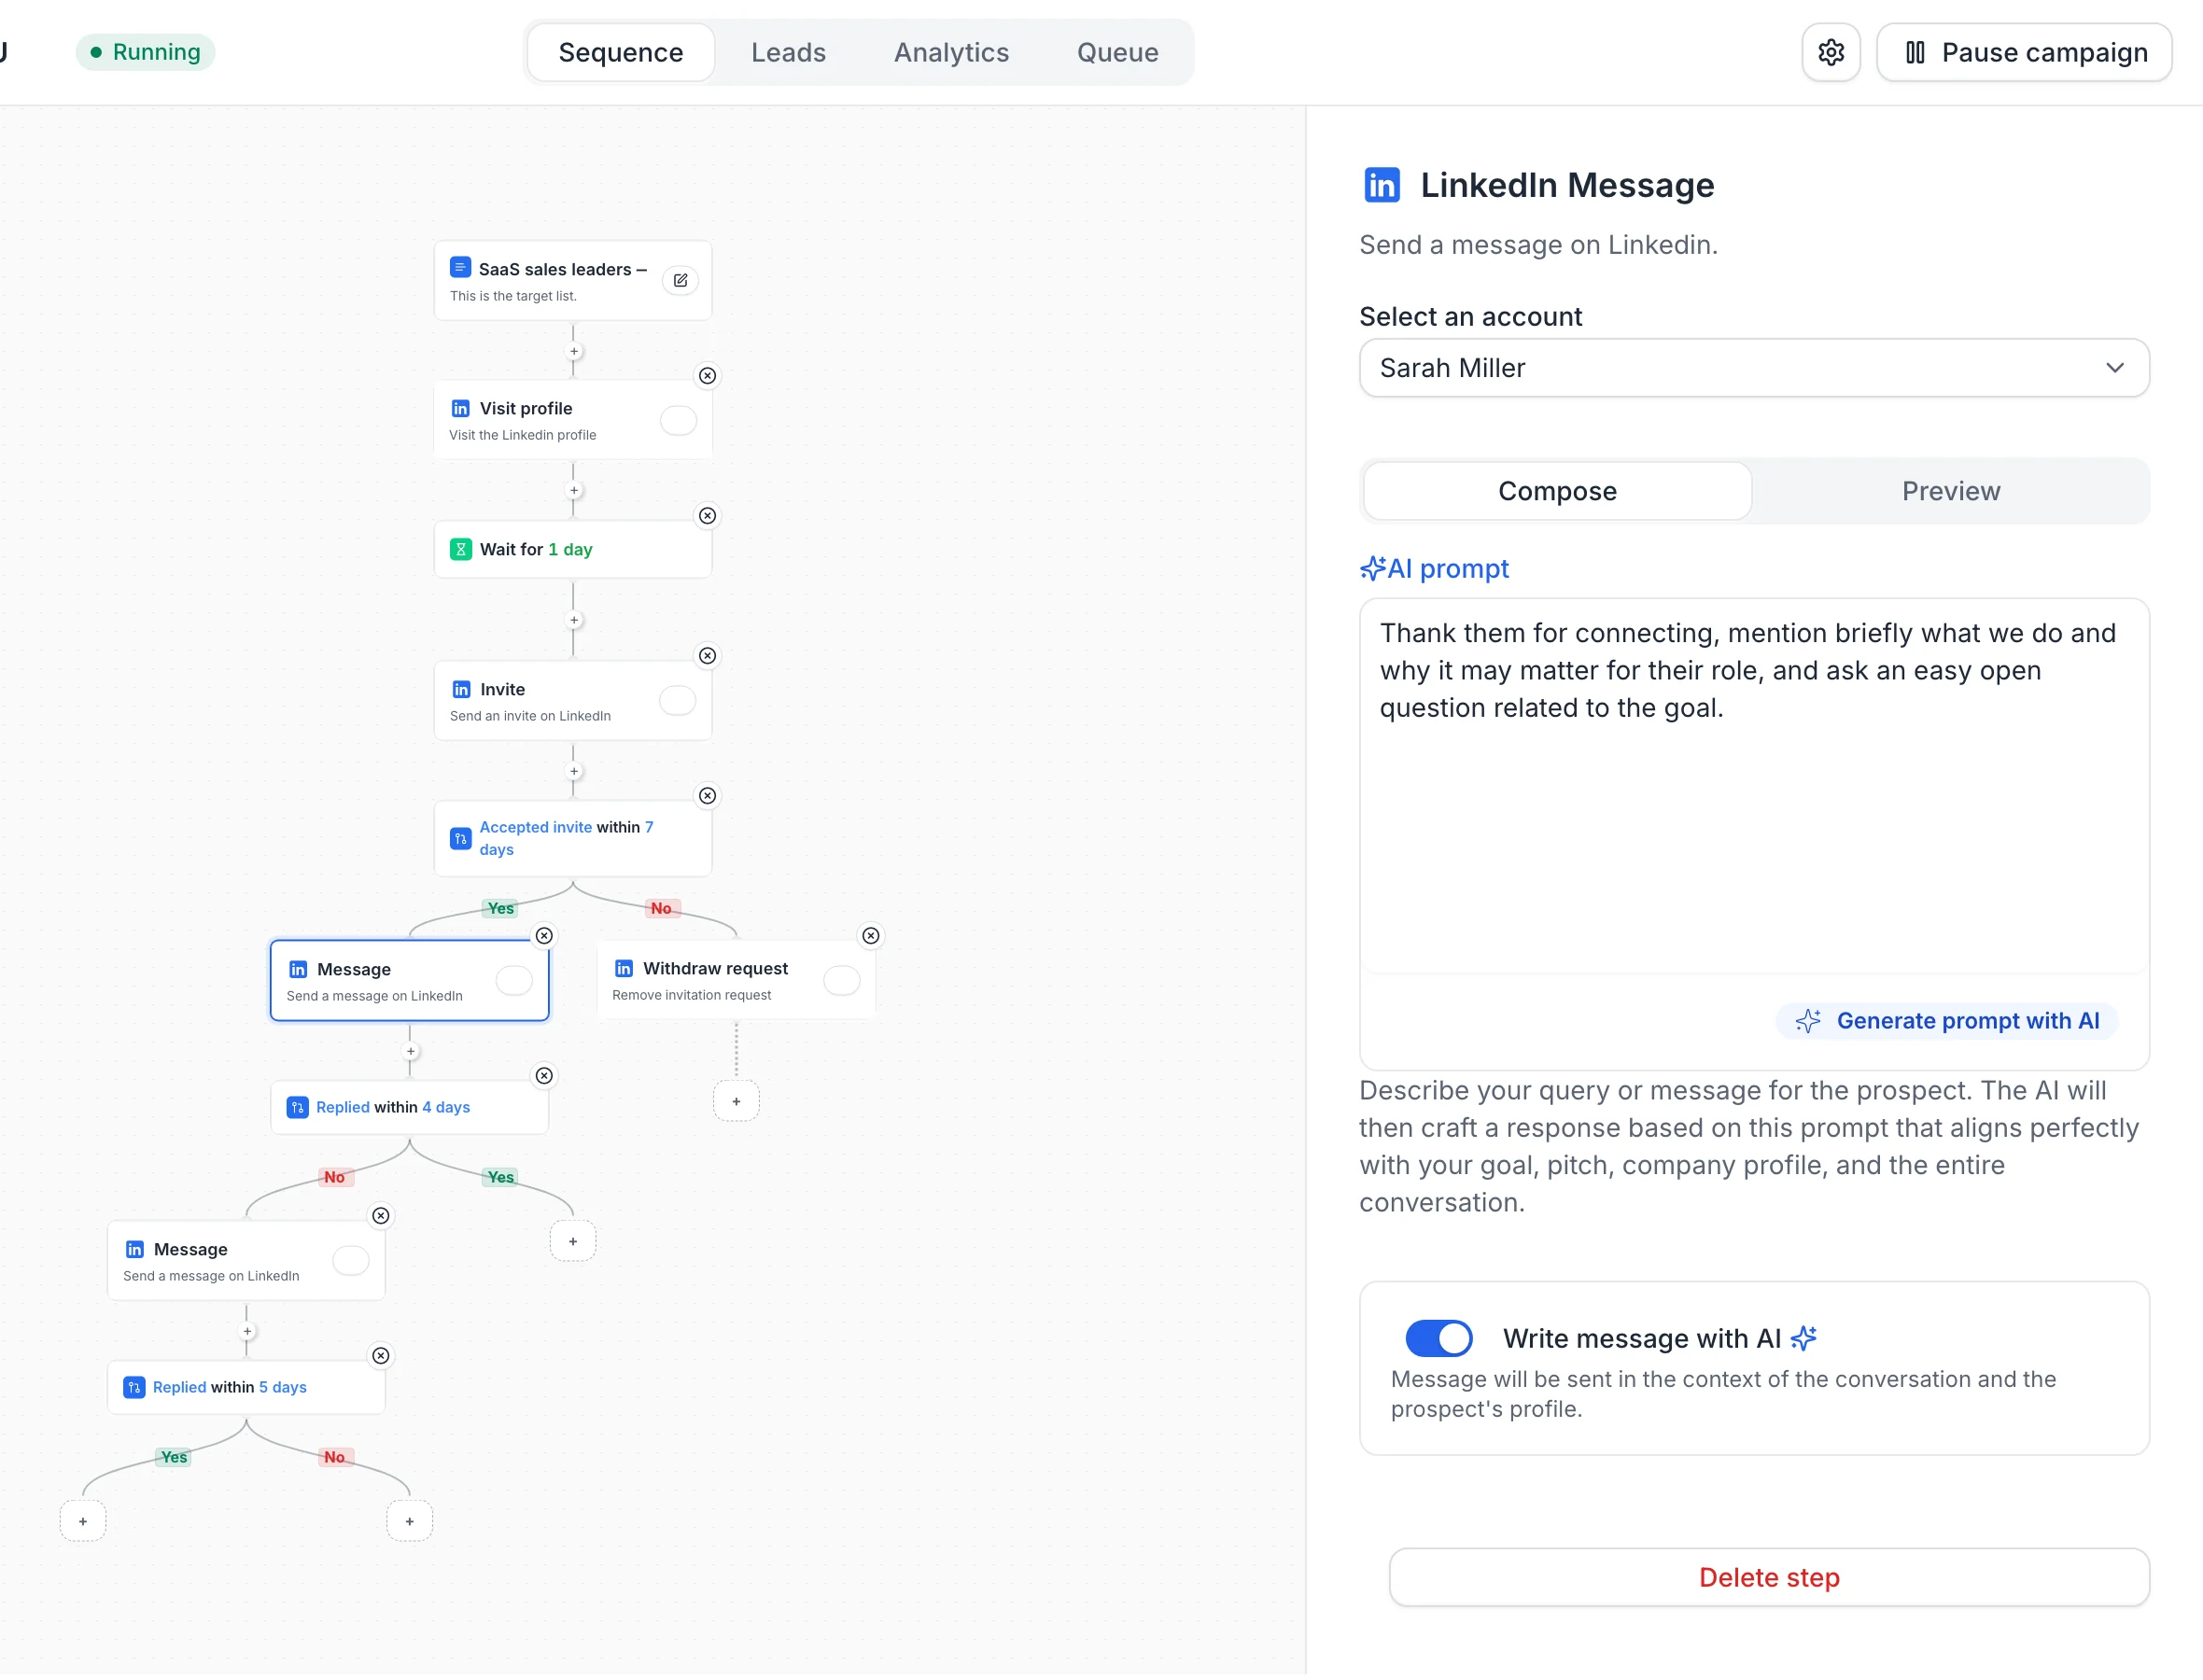The width and height of the screenshot is (2203, 1680).
Task: Add step below Withdraw request
Action: coord(736,1101)
